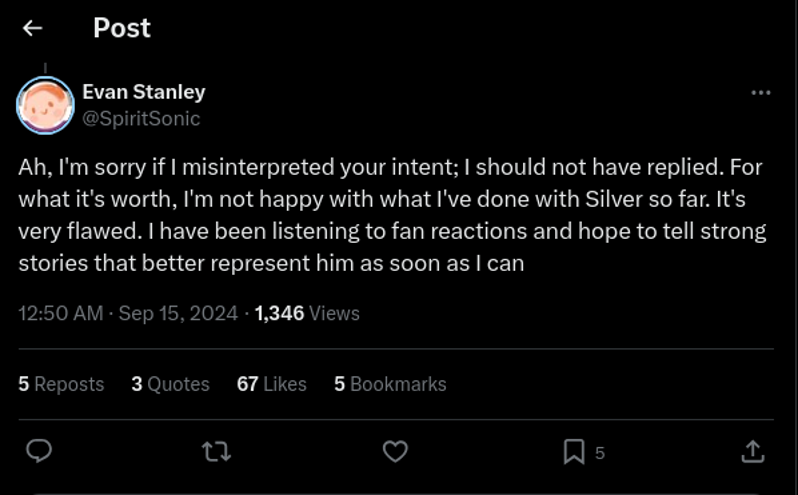The height and width of the screenshot is (495, 798).
Task: Open the @SpiritSonic handle link
Action: (x=141, y=119)
